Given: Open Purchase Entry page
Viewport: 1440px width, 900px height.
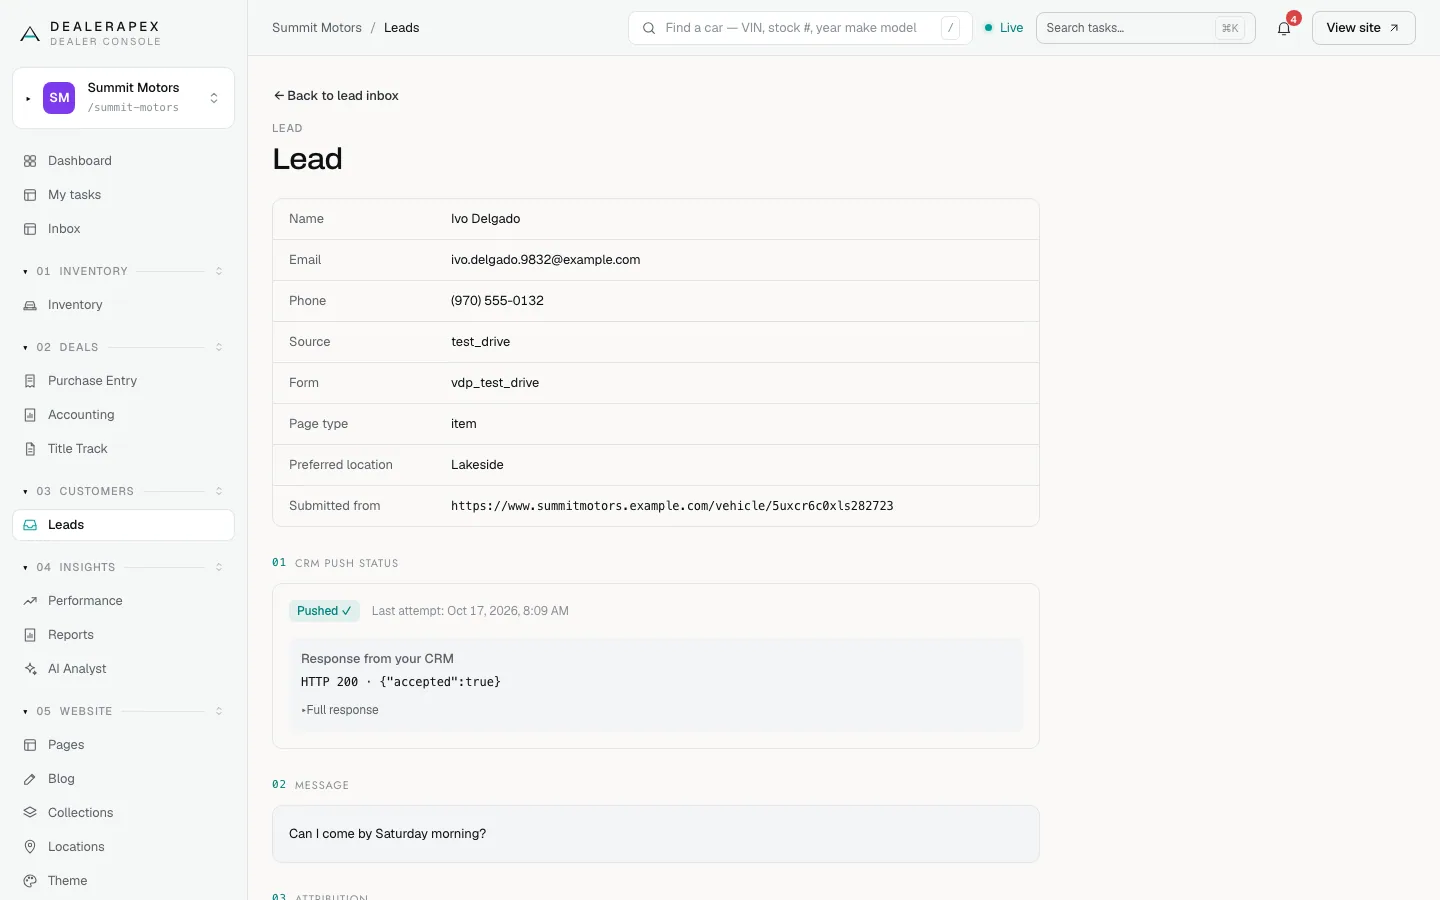Looking at the screenshot, I should tap(123, 381).
